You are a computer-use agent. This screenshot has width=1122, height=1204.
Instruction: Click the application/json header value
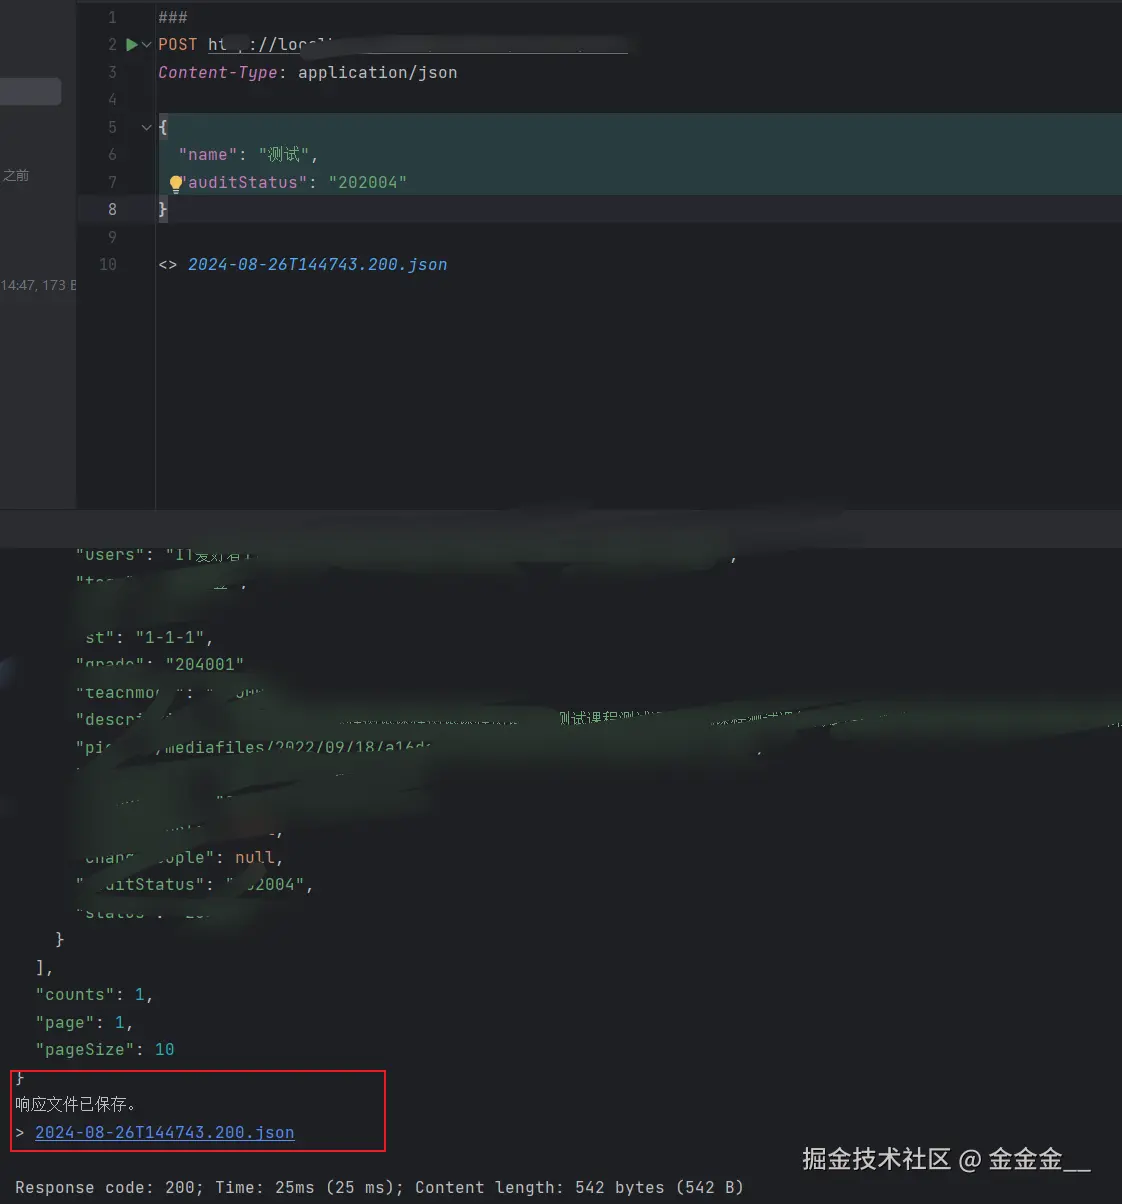[x=377, y=73]
